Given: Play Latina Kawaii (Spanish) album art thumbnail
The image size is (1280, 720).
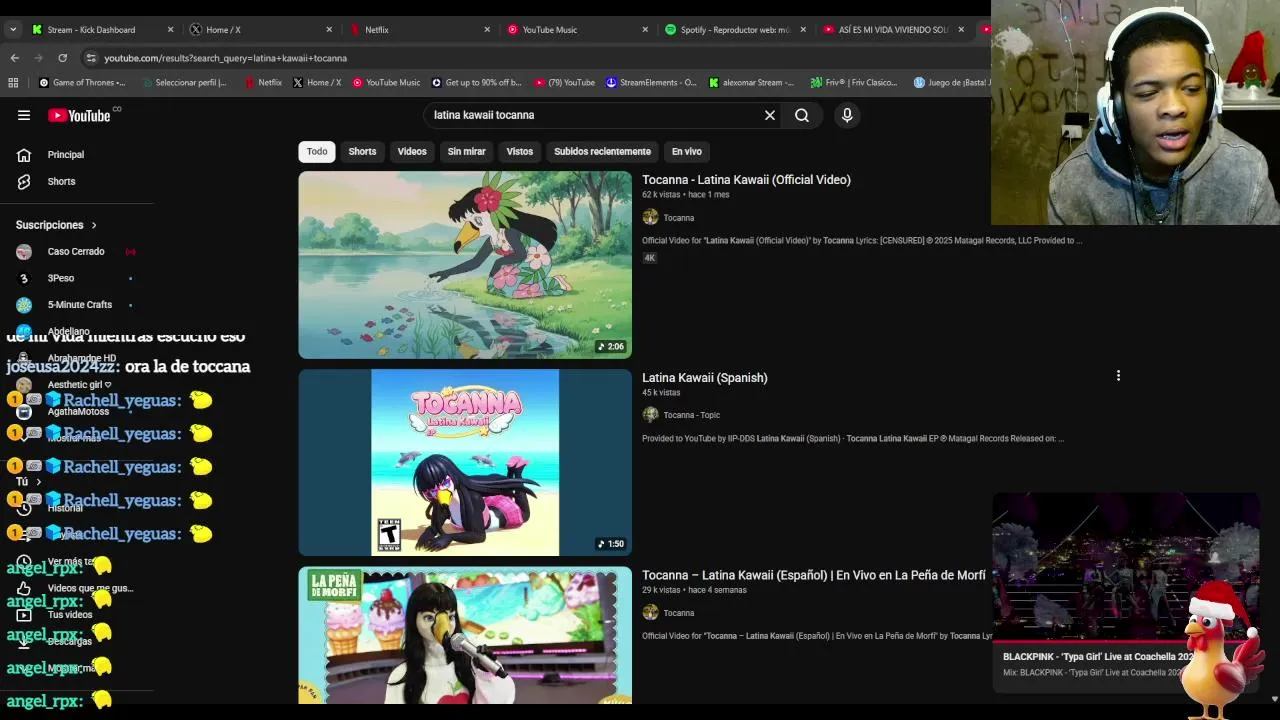Looking at the screenshot, I should 465,462.
